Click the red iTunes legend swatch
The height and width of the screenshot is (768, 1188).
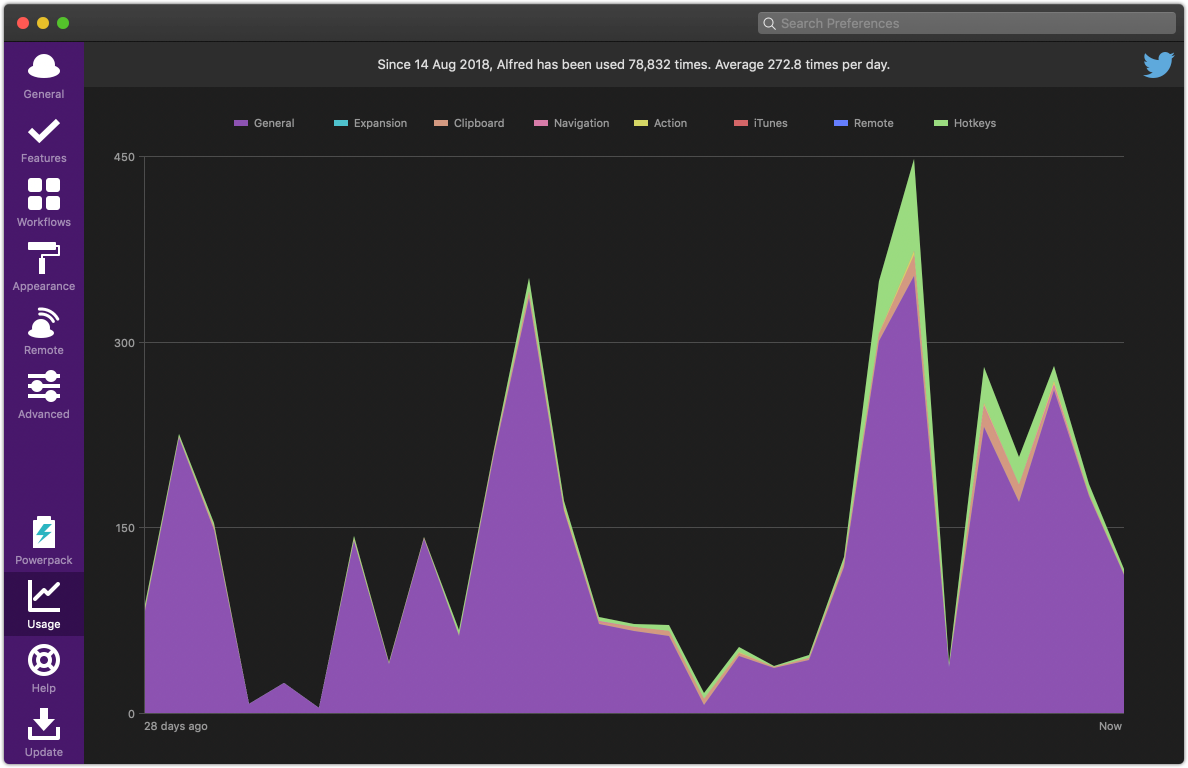(x=741, y=123)
